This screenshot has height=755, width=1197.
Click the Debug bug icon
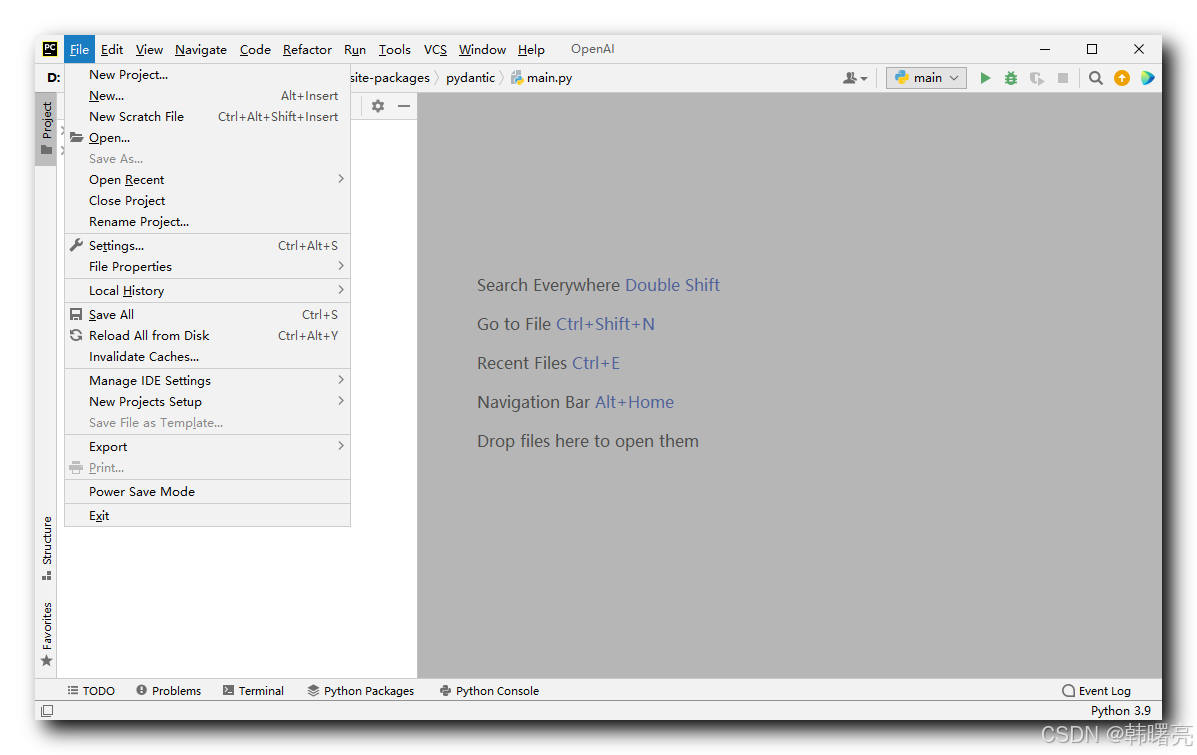pyautogui.click(x=1011, y=78)
